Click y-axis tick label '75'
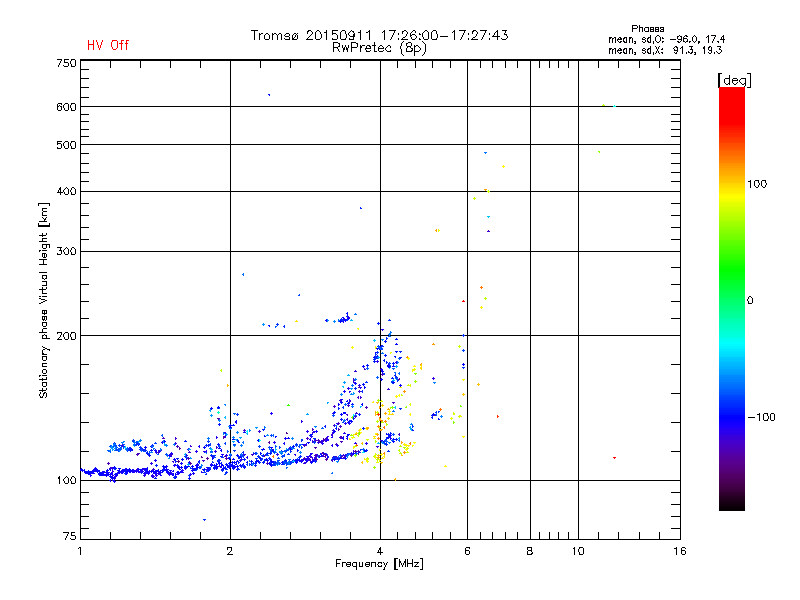This screenshot has width=800, height=600. (70, 536)
